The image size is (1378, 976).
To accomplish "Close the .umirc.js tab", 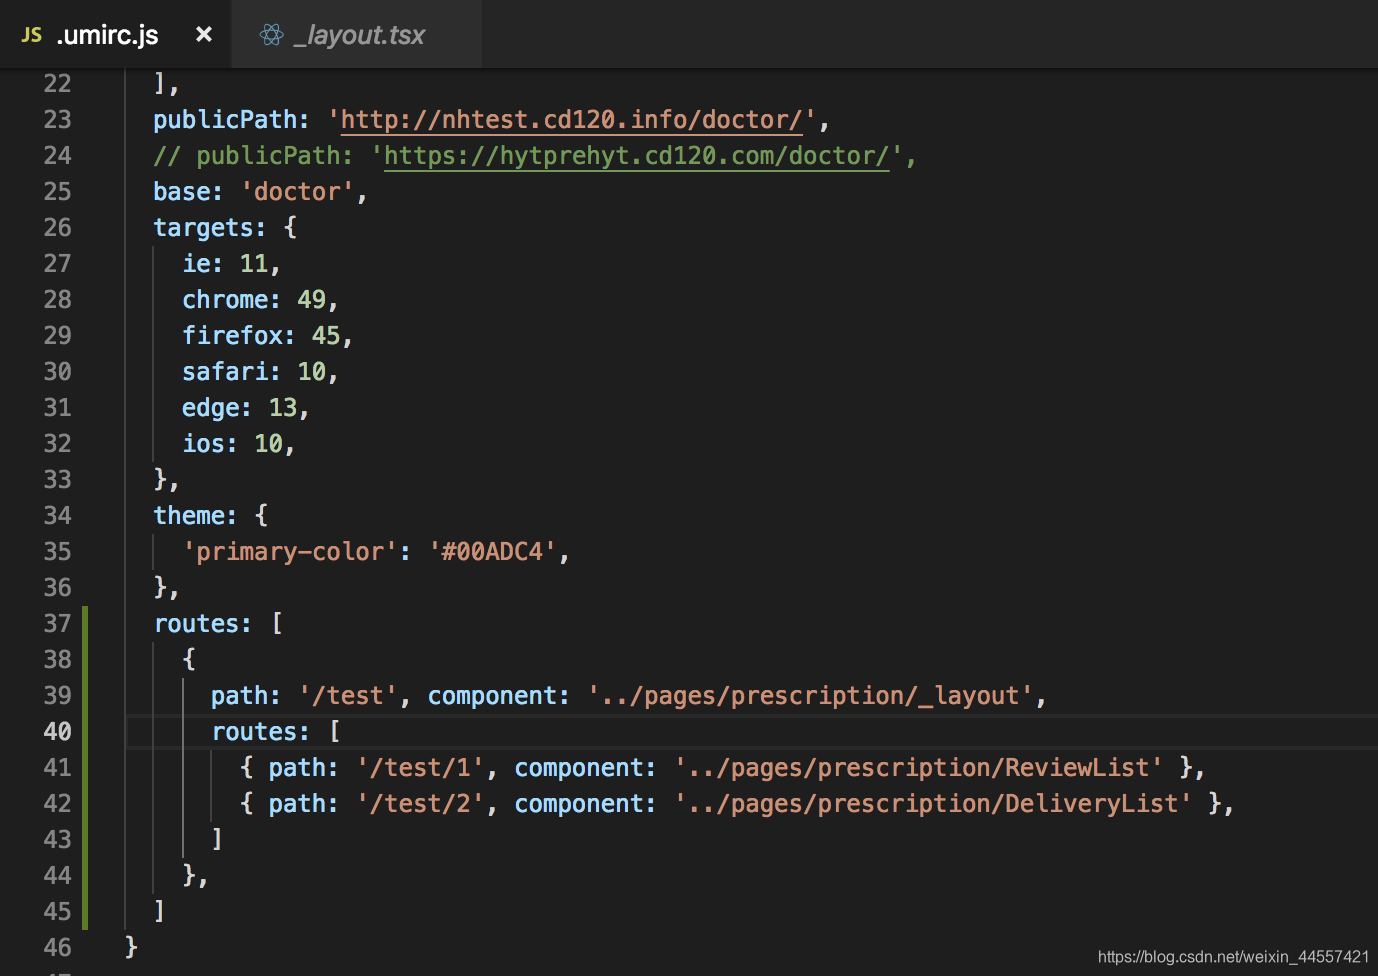I will [x=204, y=35].
